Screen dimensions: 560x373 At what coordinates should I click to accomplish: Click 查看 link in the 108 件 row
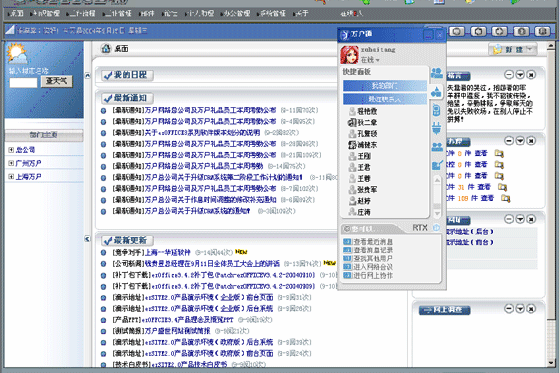coord(488,198)
